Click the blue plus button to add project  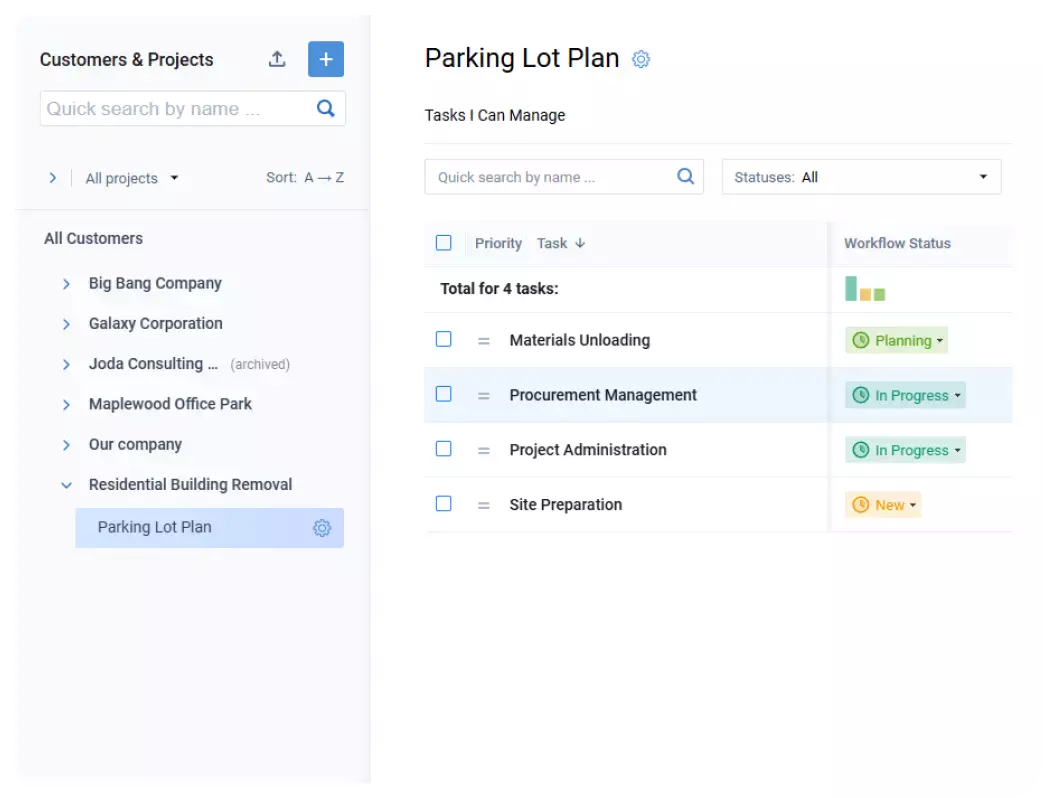(325, 59)
